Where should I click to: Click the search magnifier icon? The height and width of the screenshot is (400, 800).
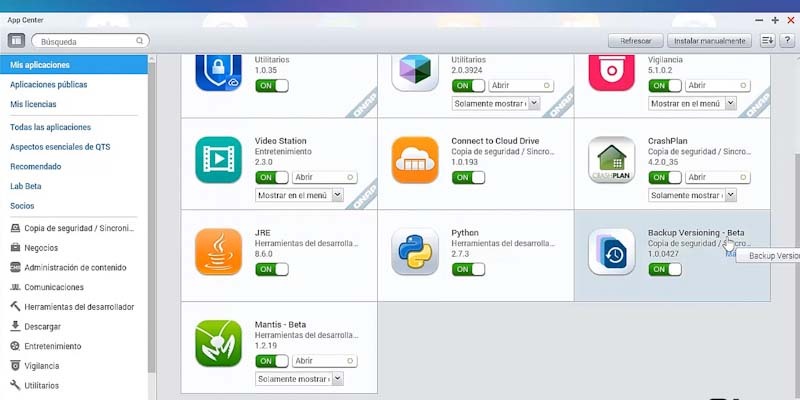tap(139, 41)
